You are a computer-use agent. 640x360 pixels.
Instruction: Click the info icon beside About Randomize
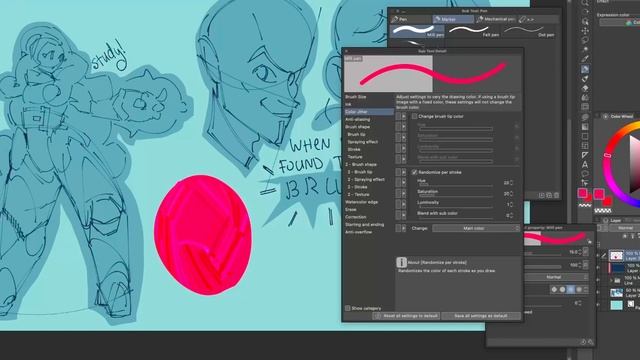(401, 262)
